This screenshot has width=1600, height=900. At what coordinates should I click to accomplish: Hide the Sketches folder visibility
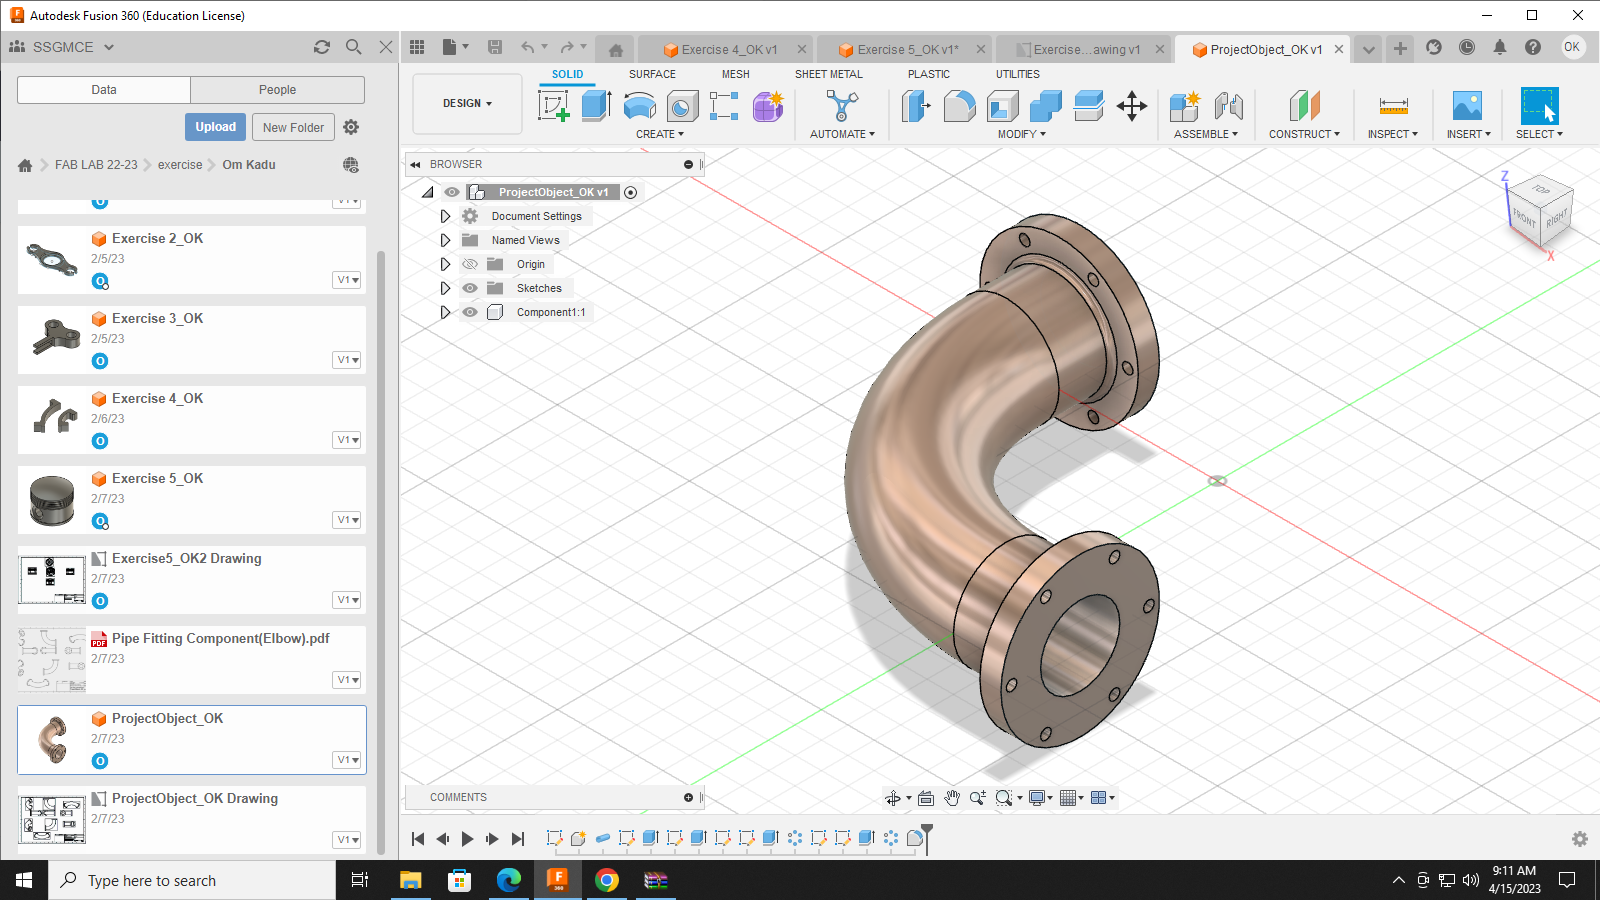click(470, 288)
